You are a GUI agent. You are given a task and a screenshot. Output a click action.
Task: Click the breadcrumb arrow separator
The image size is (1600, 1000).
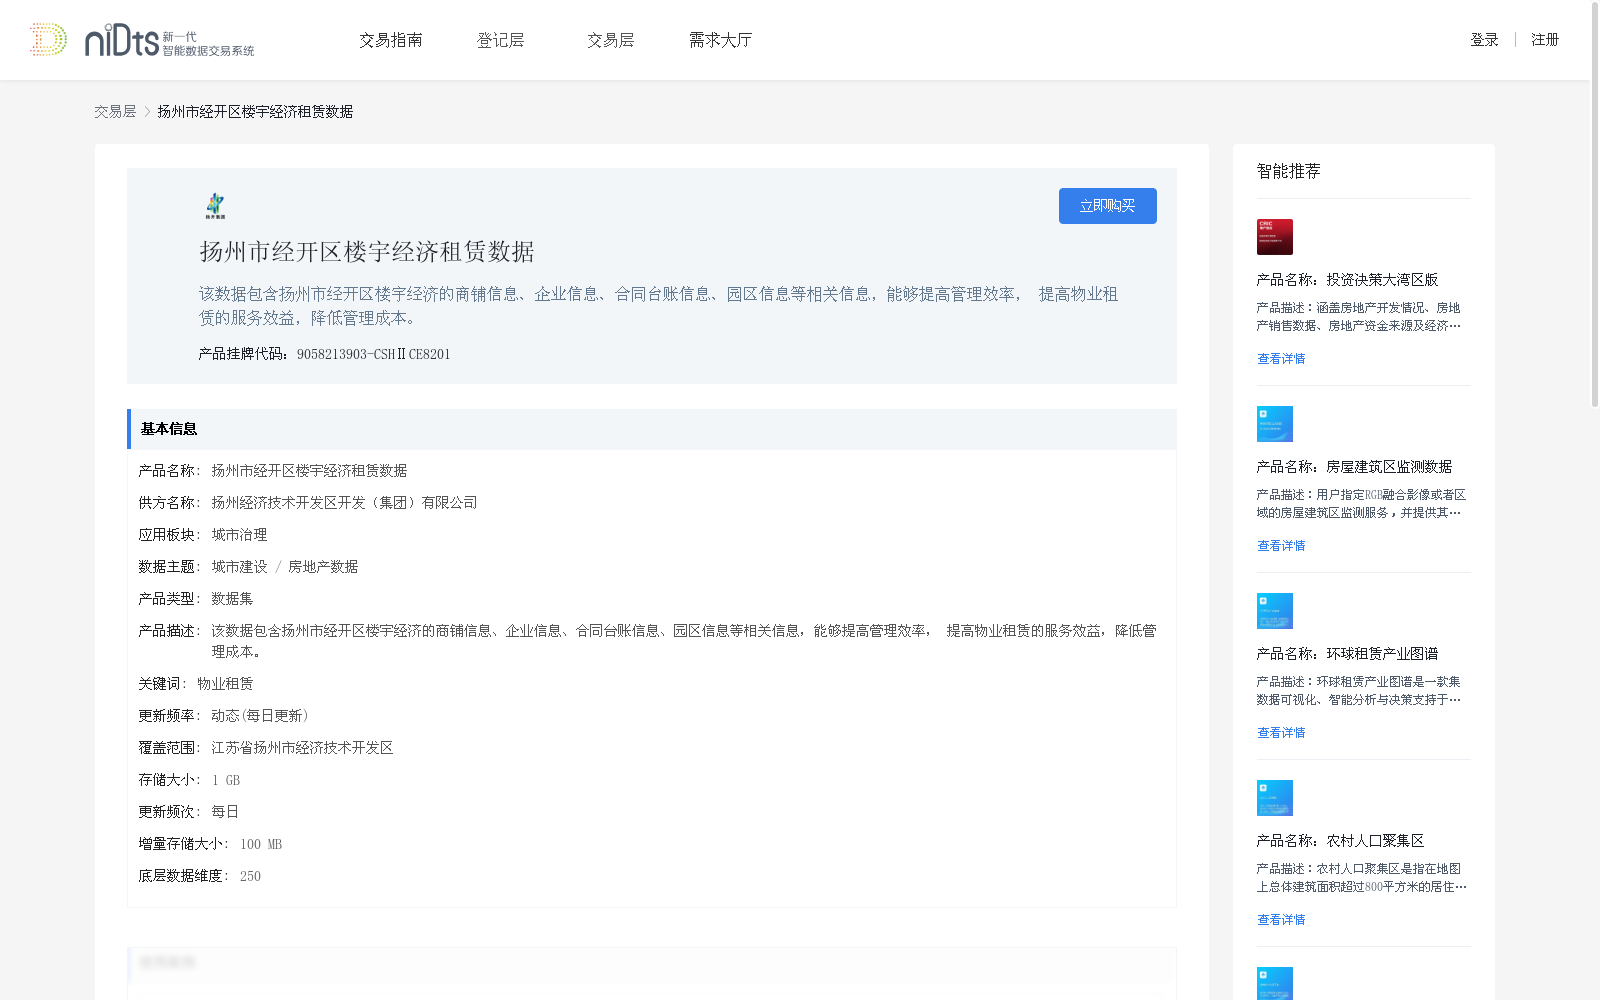click(x=147, y=112)
